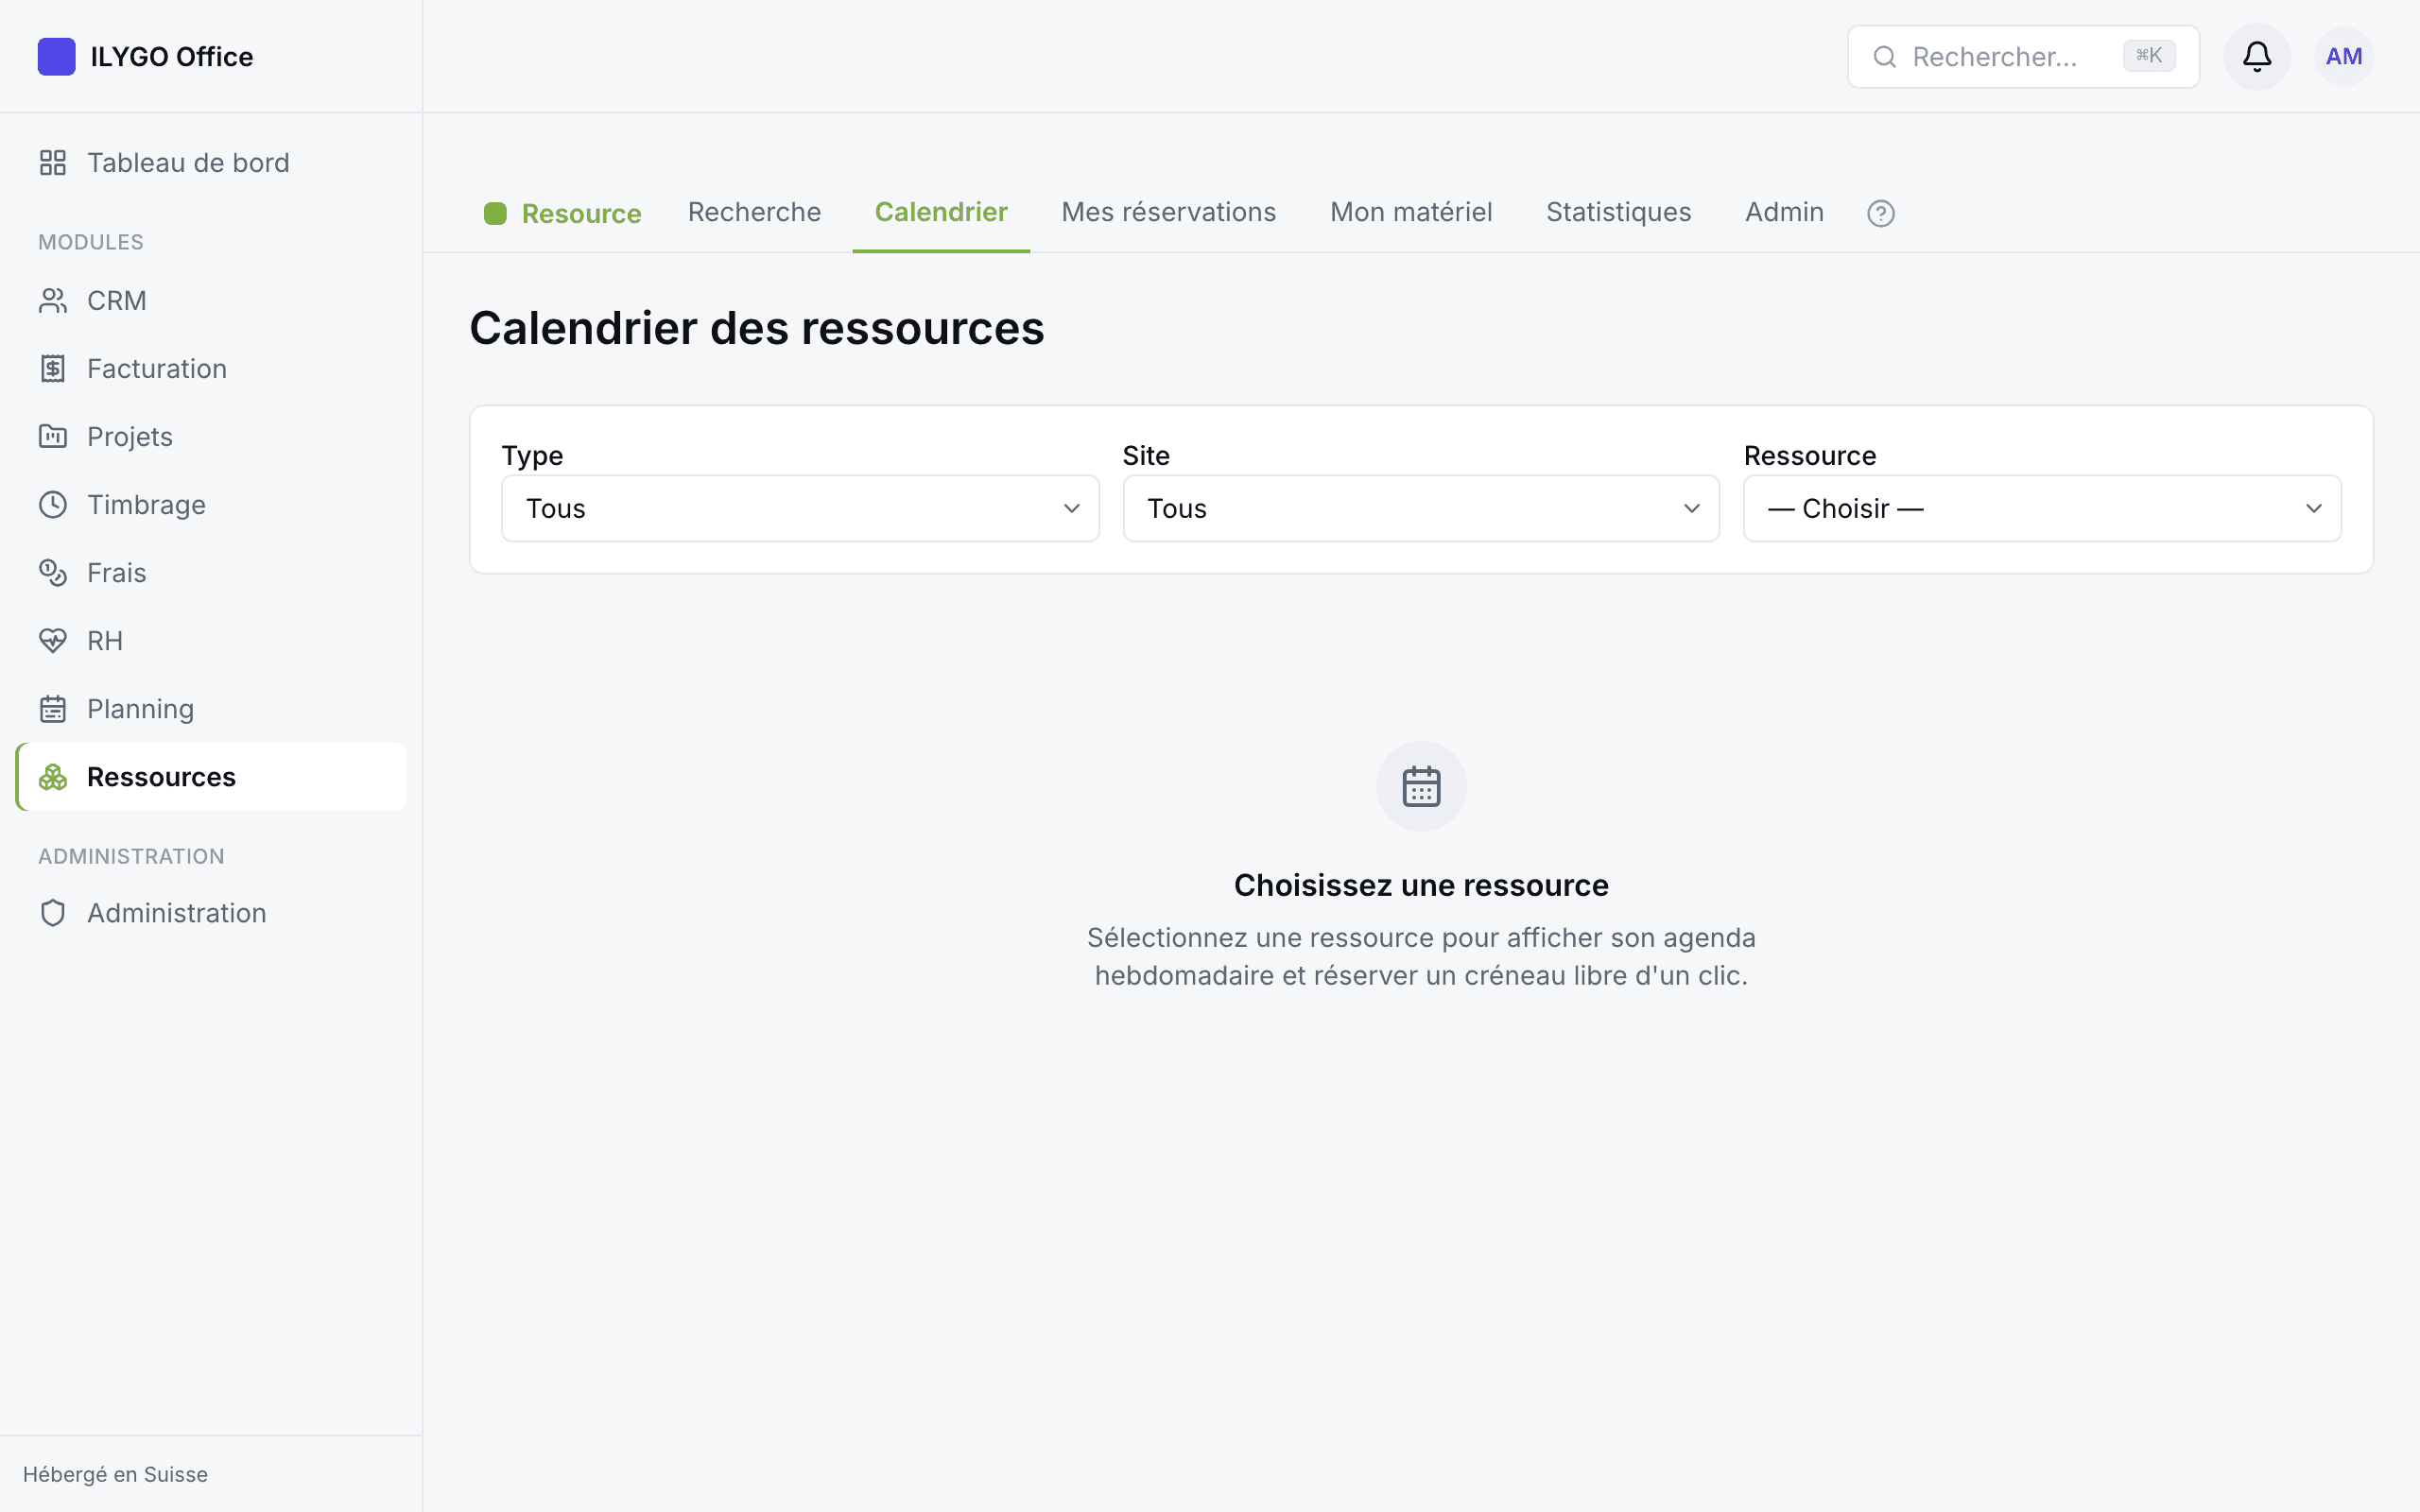Viewport: 2420px width, 1512px height.
Task: Switch to the Admin tab
Action: [1784, 212]
